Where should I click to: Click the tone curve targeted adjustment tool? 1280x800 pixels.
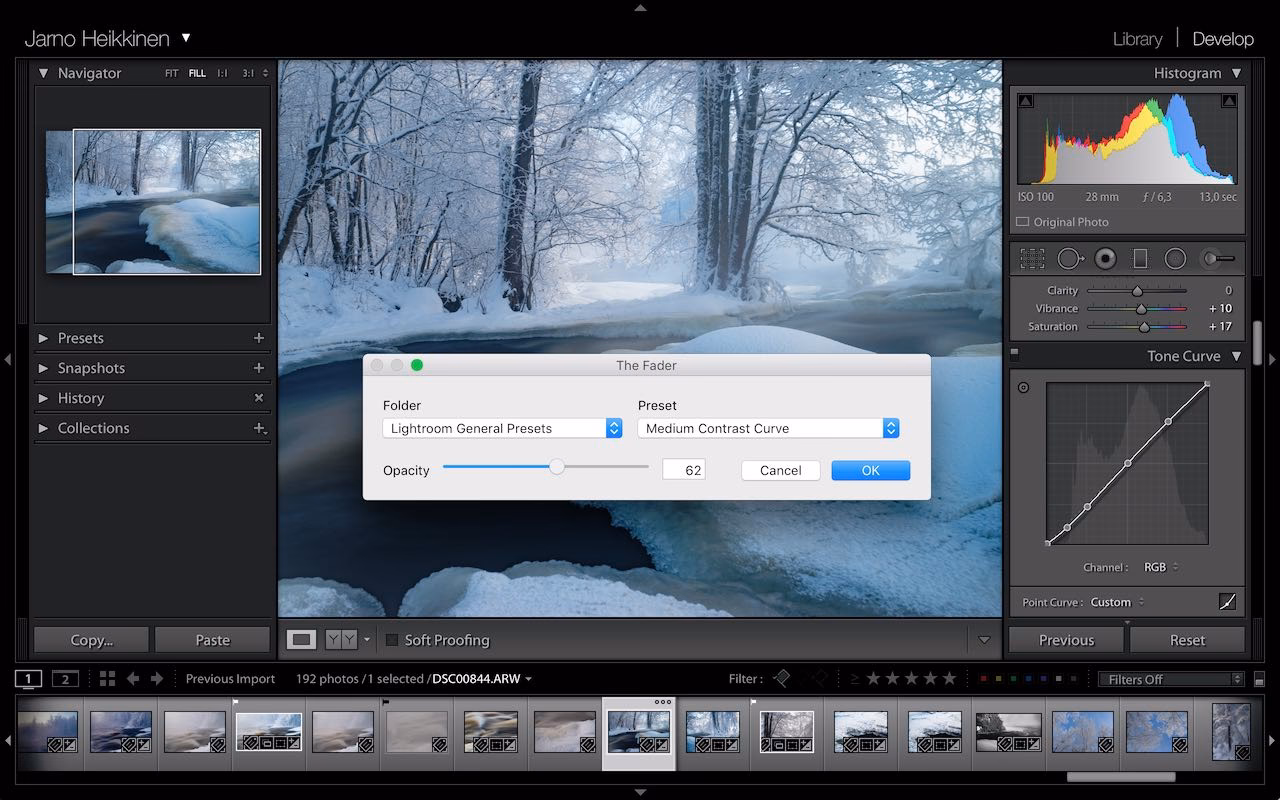pos(1023,388)
